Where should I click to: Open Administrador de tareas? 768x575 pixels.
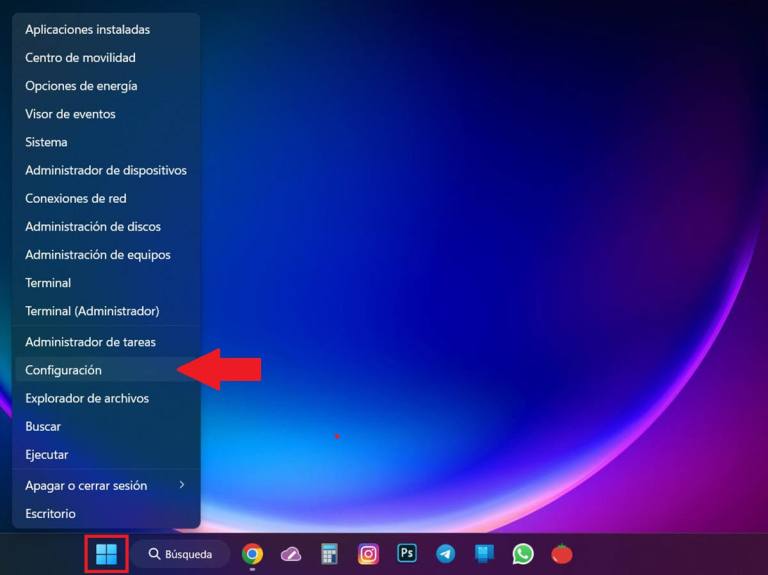(x=90, y=342)
